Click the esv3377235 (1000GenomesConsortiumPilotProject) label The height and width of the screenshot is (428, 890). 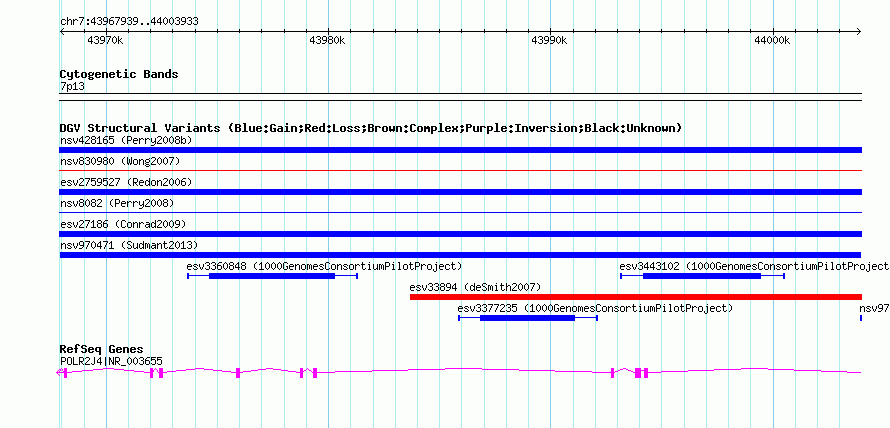(595, 308)
